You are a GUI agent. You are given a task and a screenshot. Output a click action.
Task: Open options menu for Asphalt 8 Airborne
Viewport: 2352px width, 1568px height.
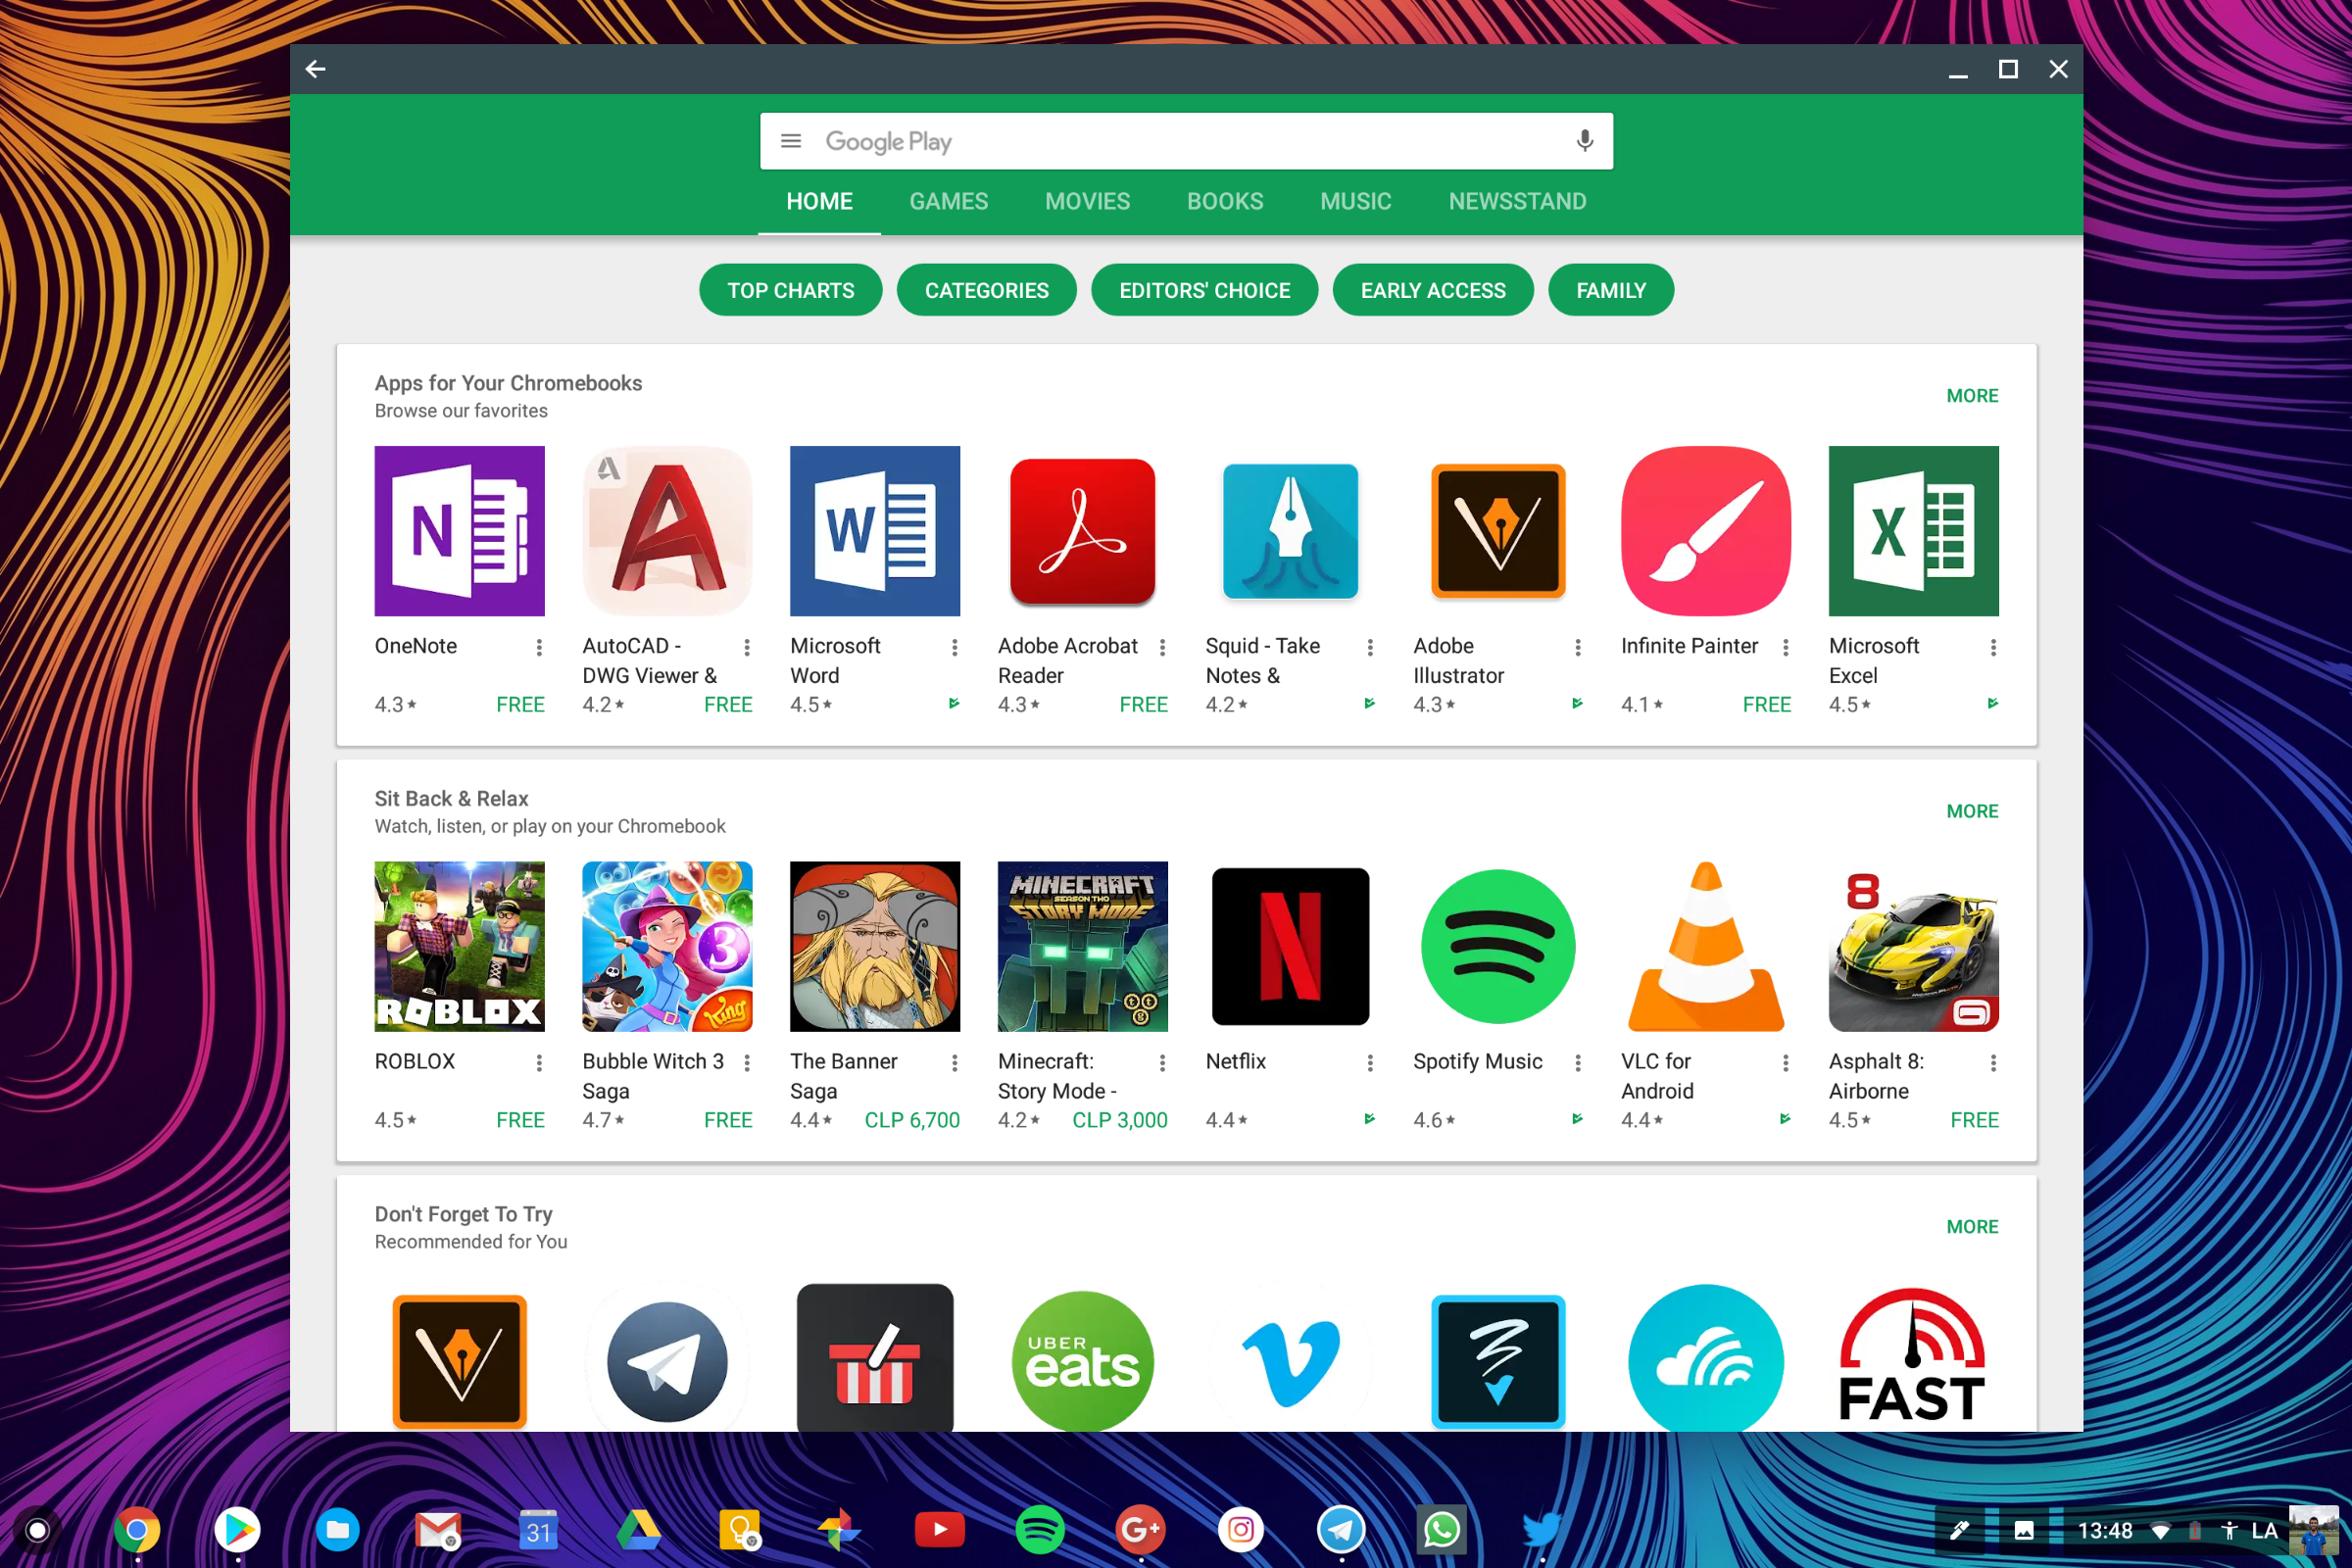1993,1063
